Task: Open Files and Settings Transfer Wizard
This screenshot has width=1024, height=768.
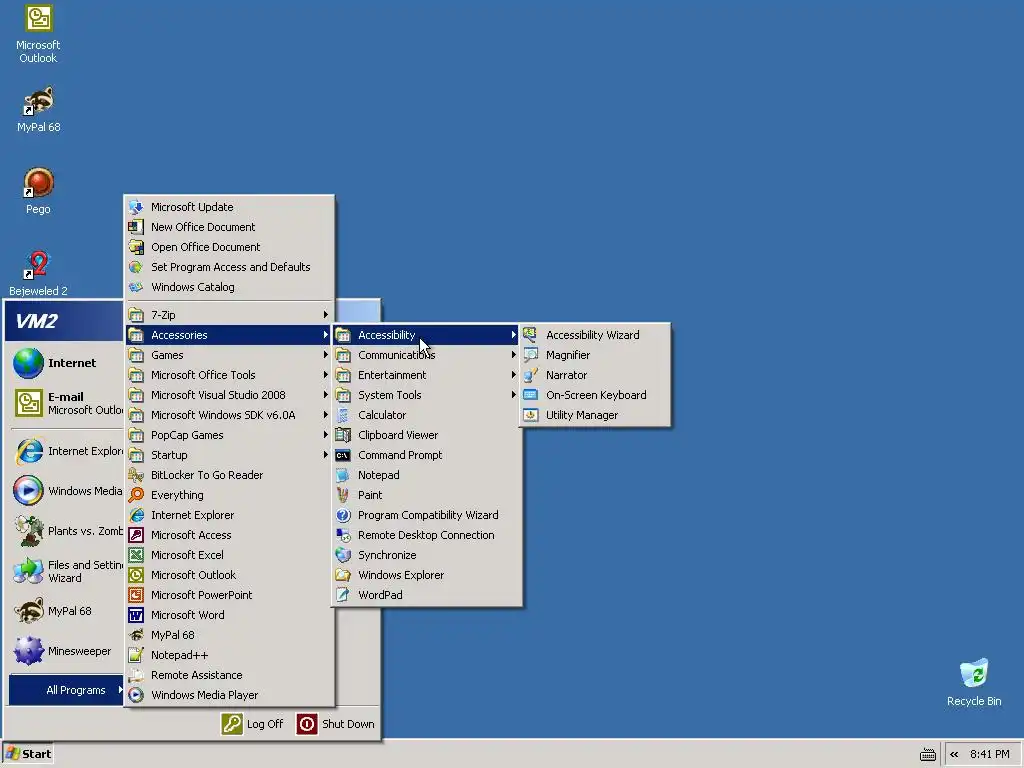Action: click(67, 571)
